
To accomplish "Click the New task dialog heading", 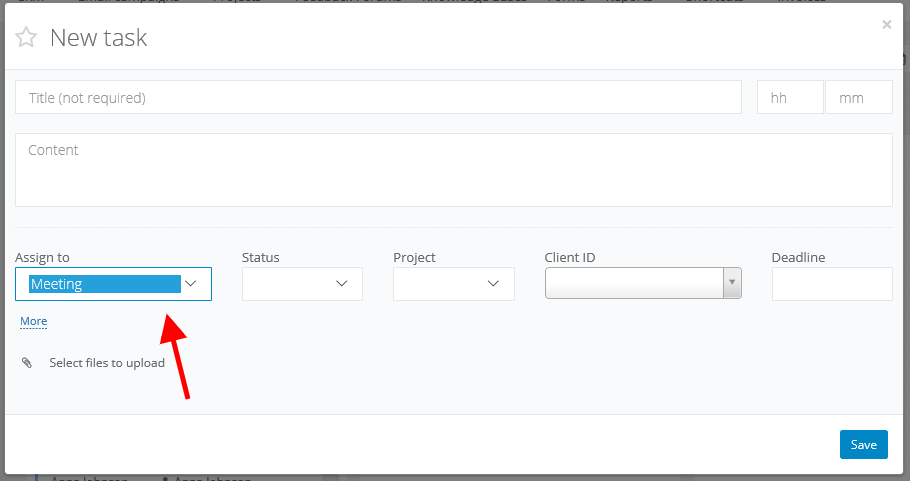I will [98, 38].
